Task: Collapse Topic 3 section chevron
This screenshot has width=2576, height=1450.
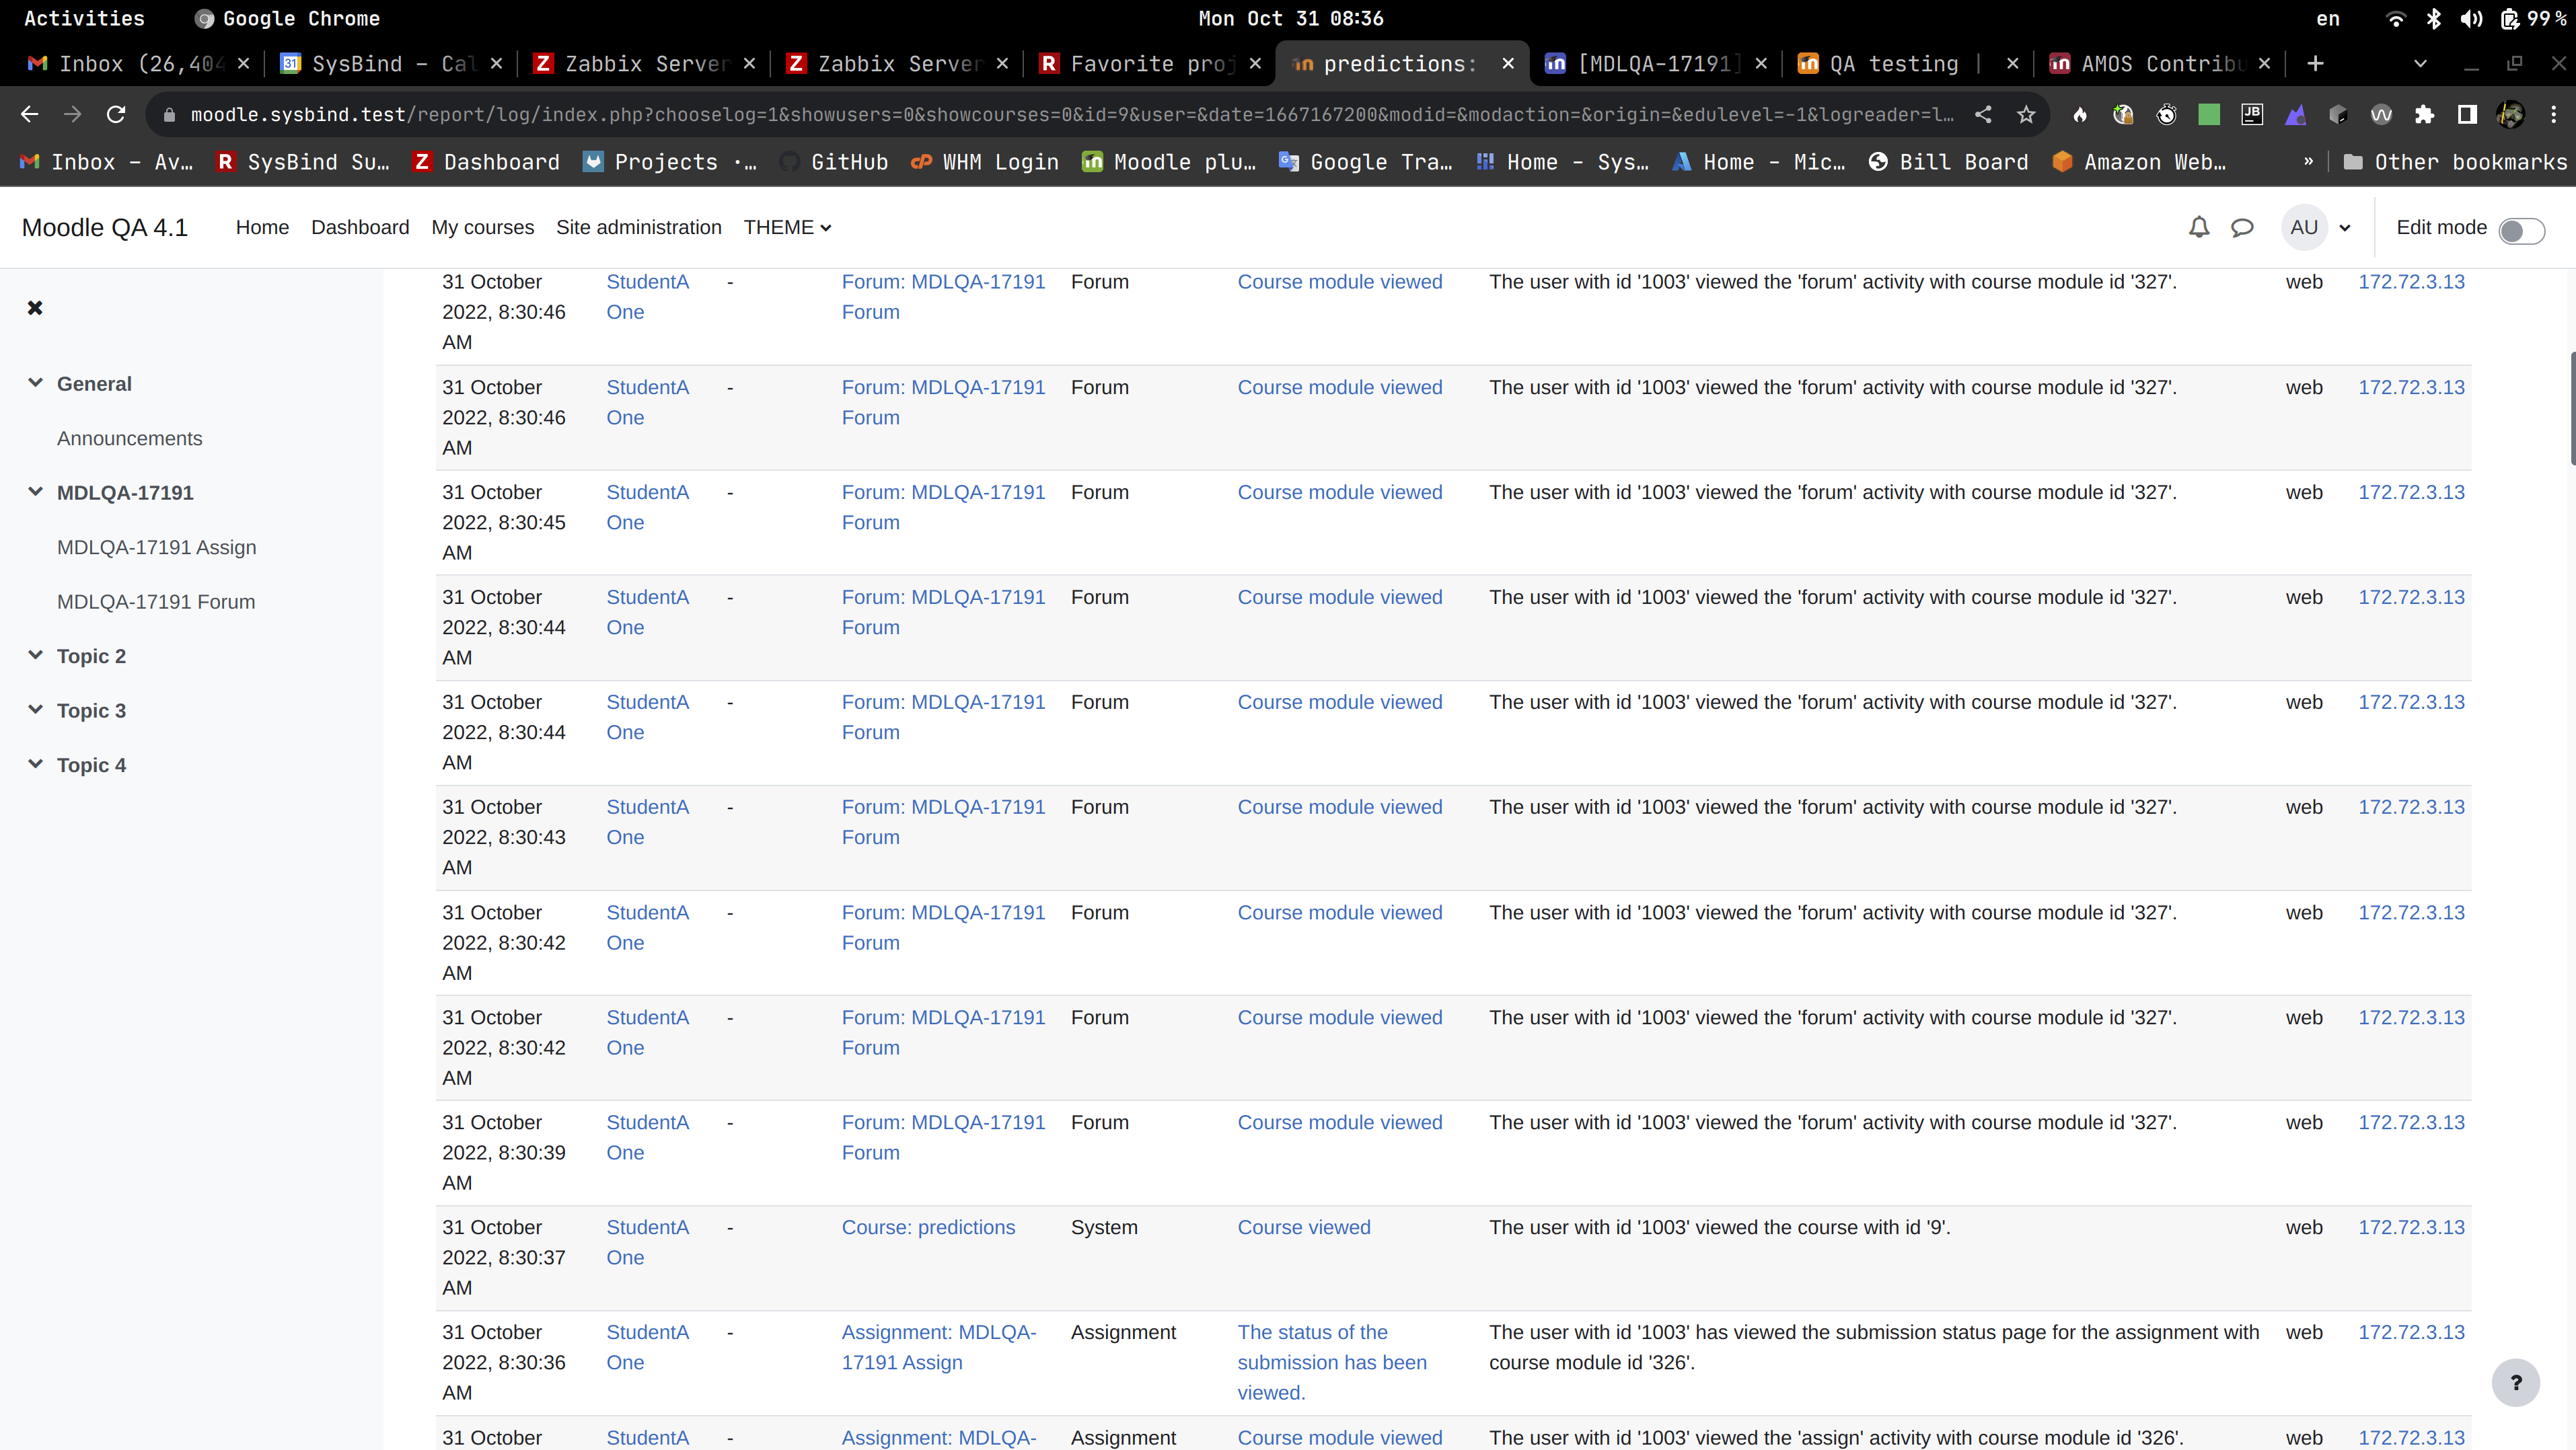Action: [35, 710]
